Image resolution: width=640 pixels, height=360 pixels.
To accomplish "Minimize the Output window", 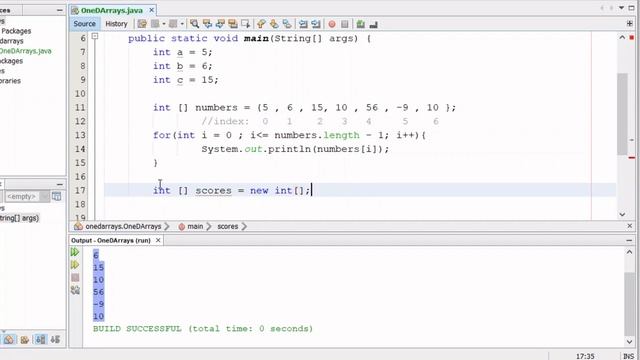I will (629, 240).
